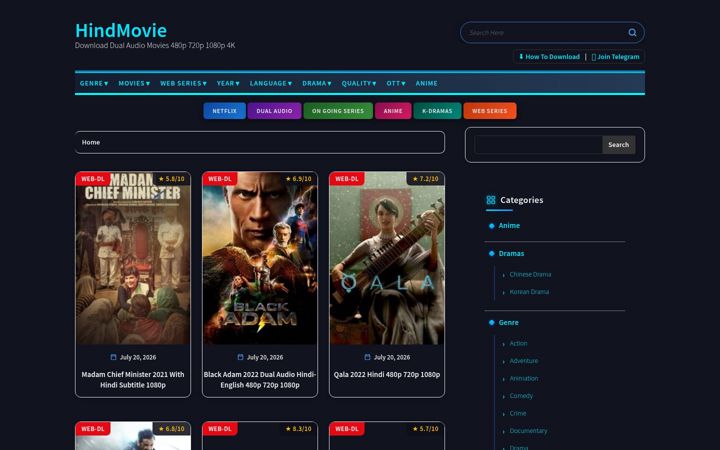Click the download arrow beside How To Download
Image resolution: width=720 pixels, height=450 pixels.
521,56
